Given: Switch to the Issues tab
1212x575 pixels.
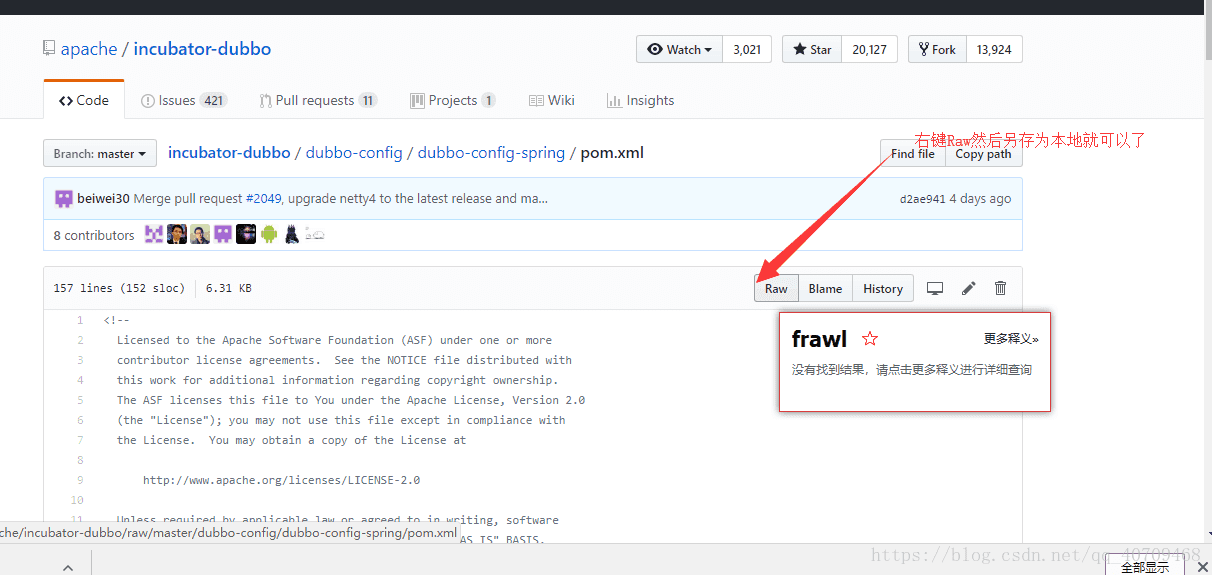Looking at the screenshot, I should tap(184, 100).
